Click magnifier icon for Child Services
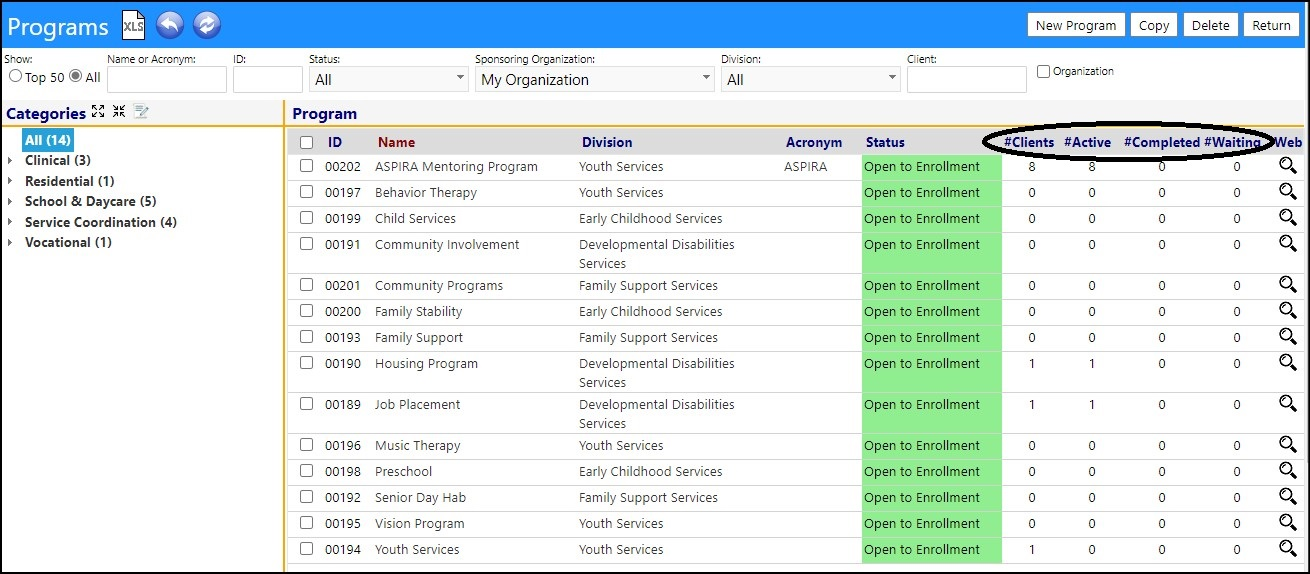 (x=1287, y=218)
